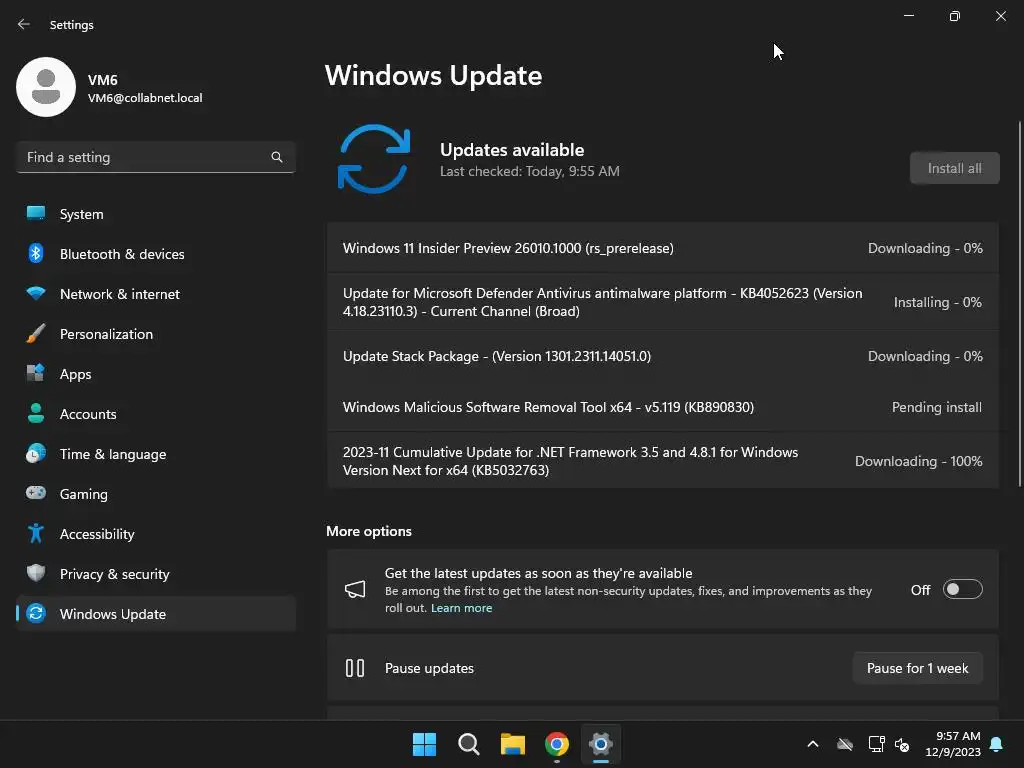Click the Time & language clock icon
Image resolution: width=1024 pixels, height=768 pixels.
point(36,453)
